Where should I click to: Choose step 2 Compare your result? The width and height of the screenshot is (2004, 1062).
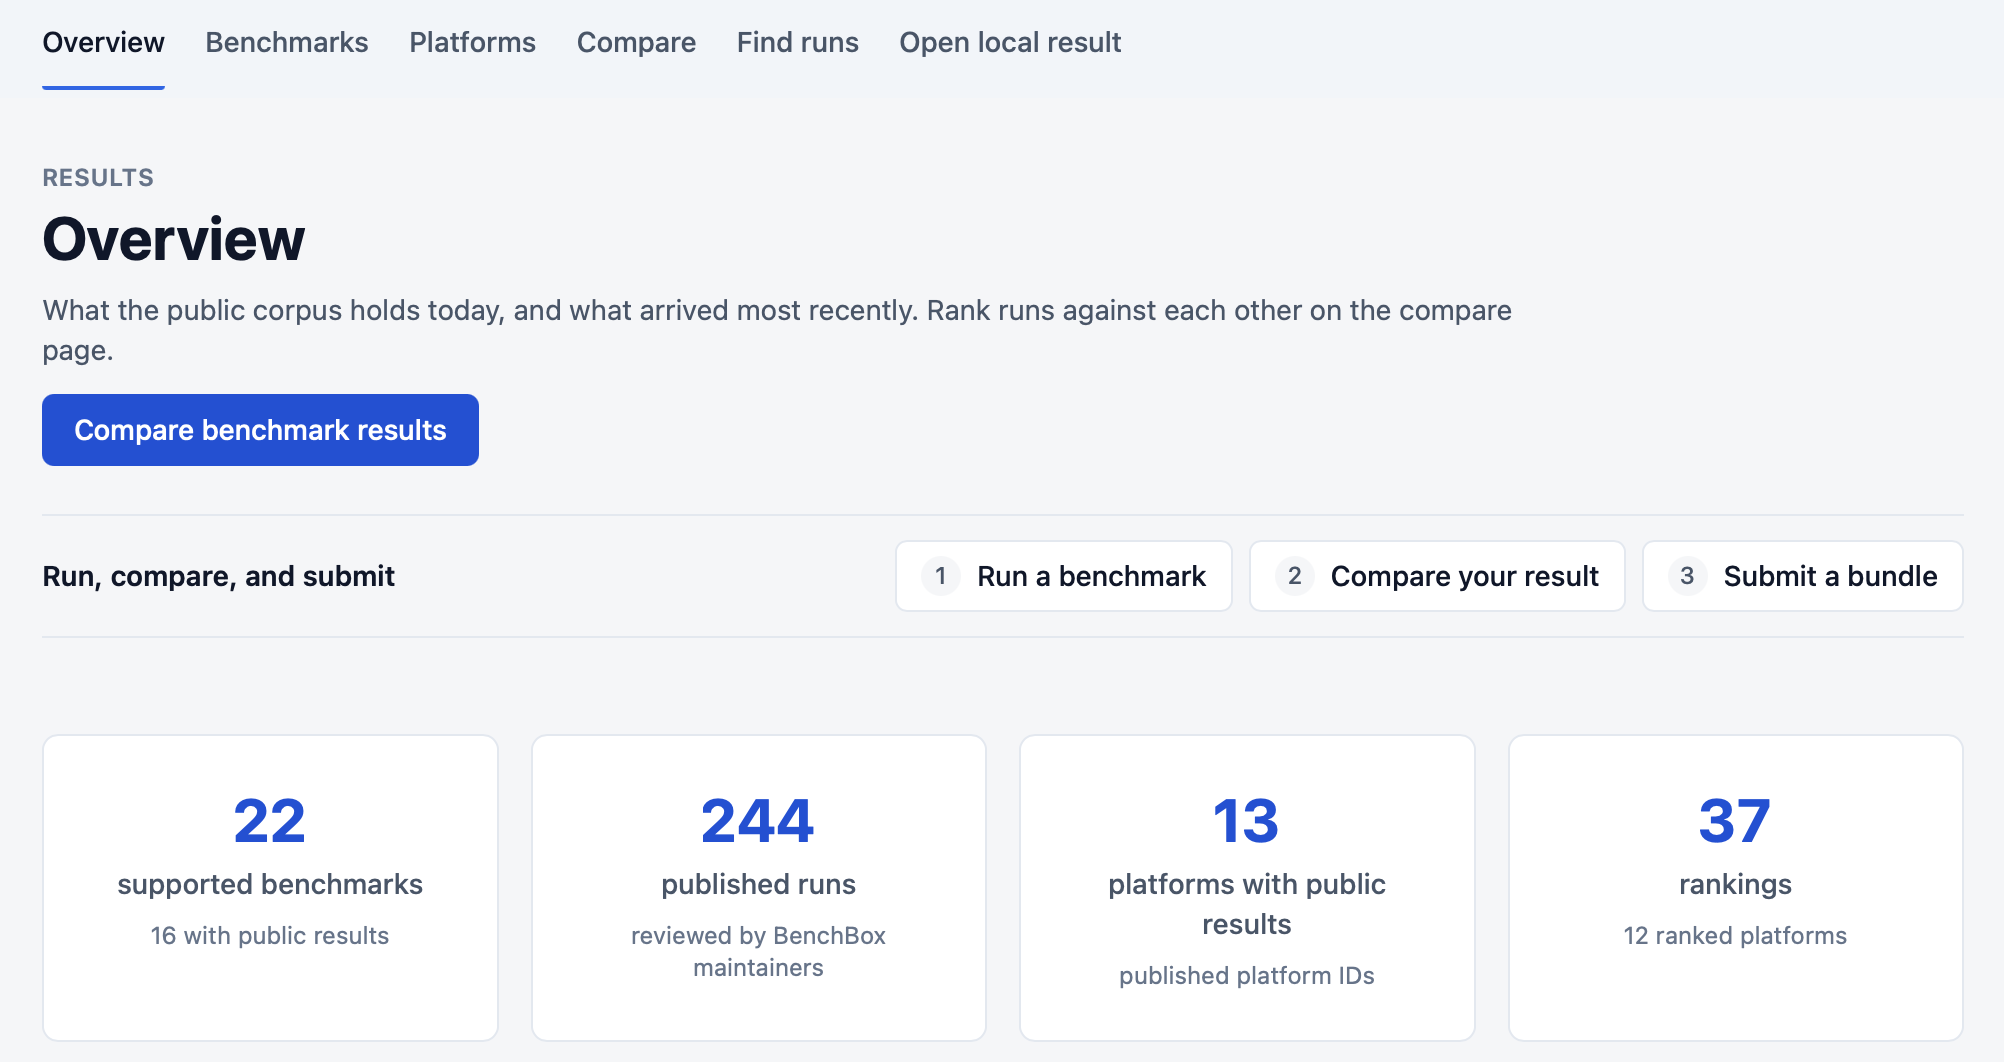point(1437,576)
